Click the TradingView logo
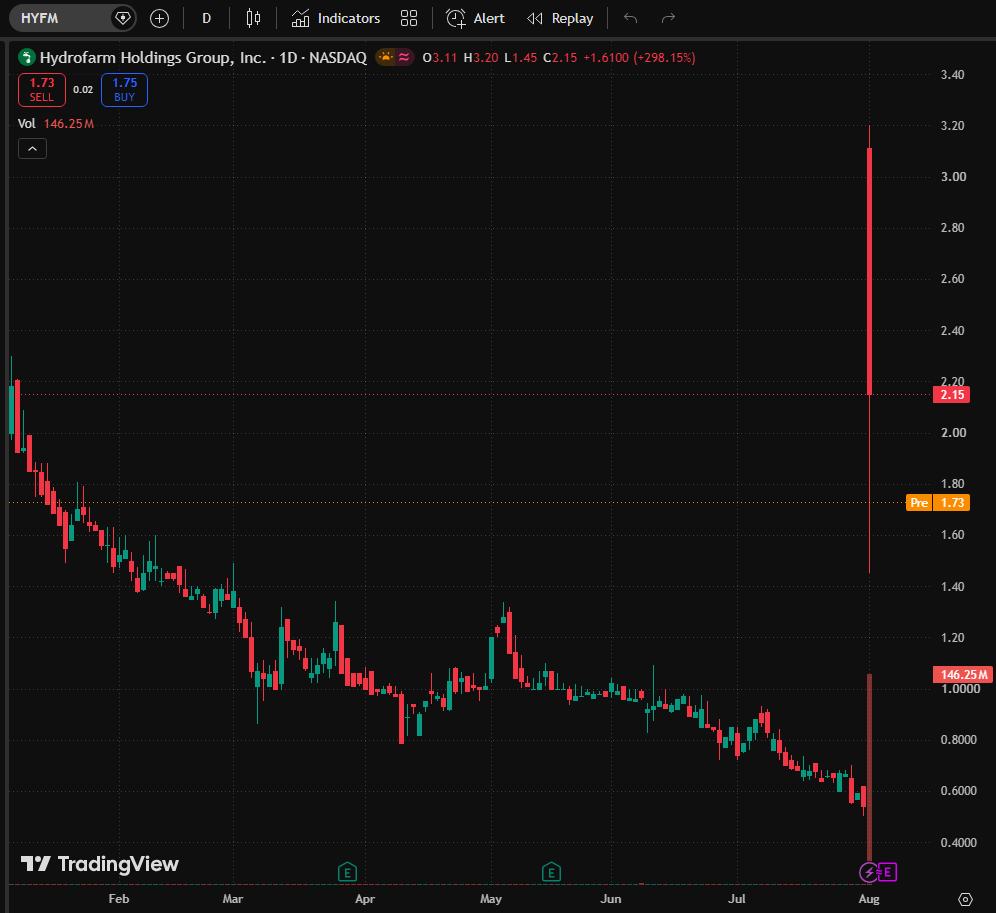 click(100, 864)
